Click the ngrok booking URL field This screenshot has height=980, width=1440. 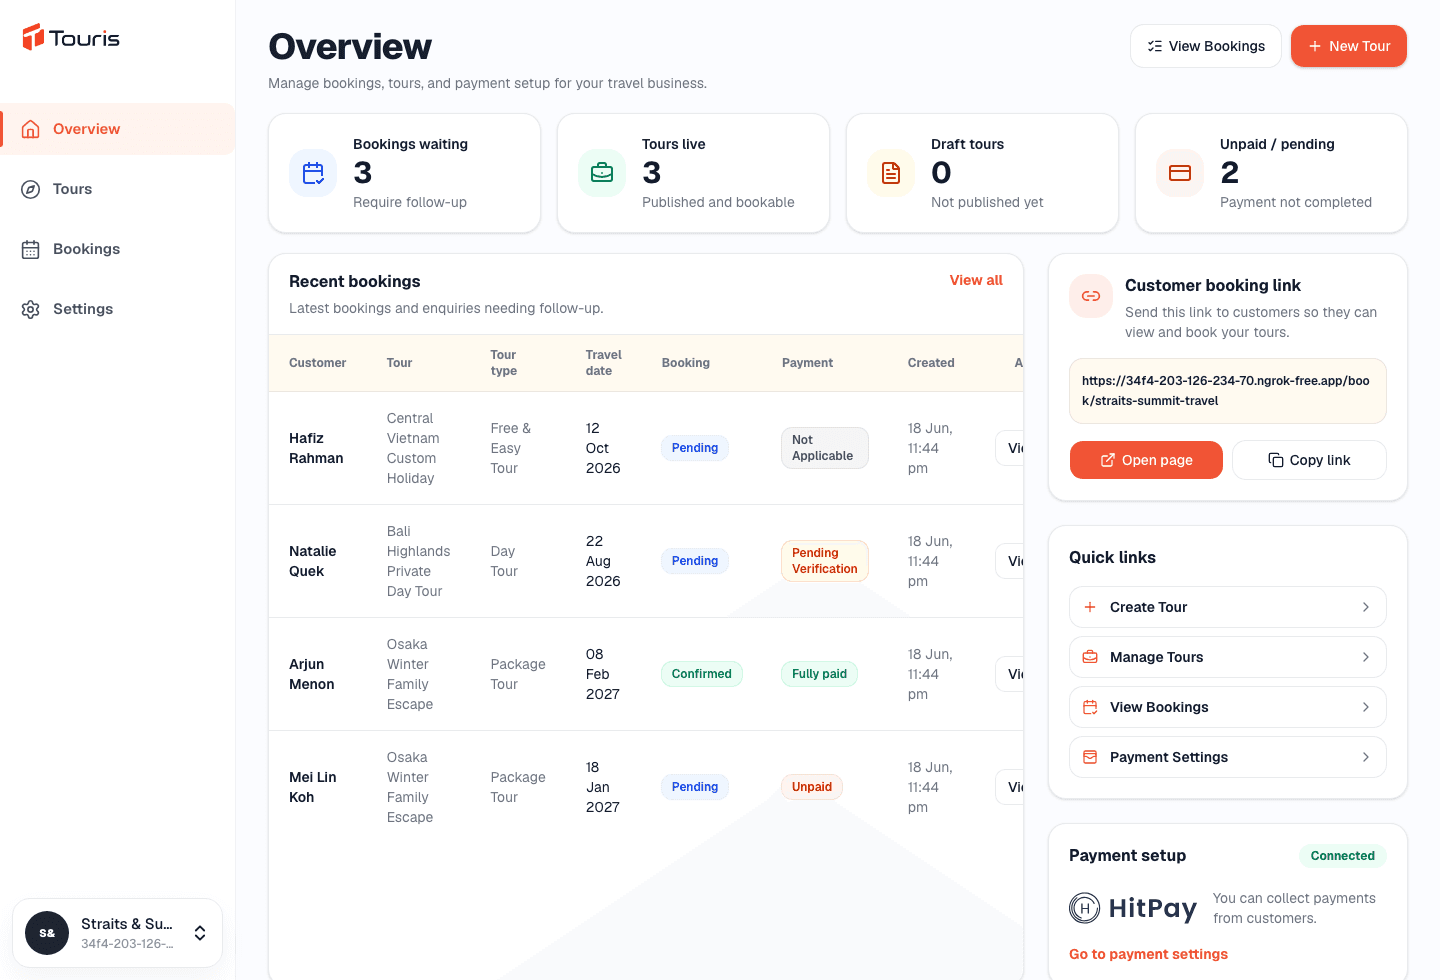click(1227, 391)
